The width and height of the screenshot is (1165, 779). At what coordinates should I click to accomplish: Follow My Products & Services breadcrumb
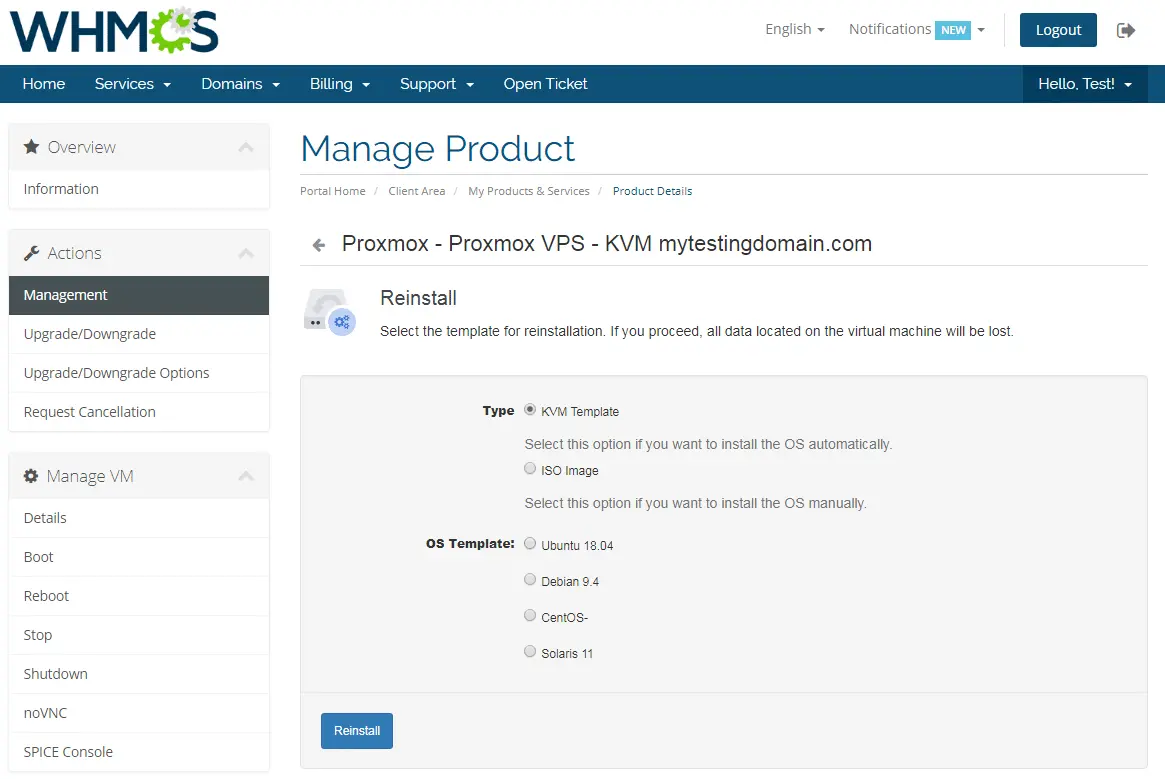point(529,191)
